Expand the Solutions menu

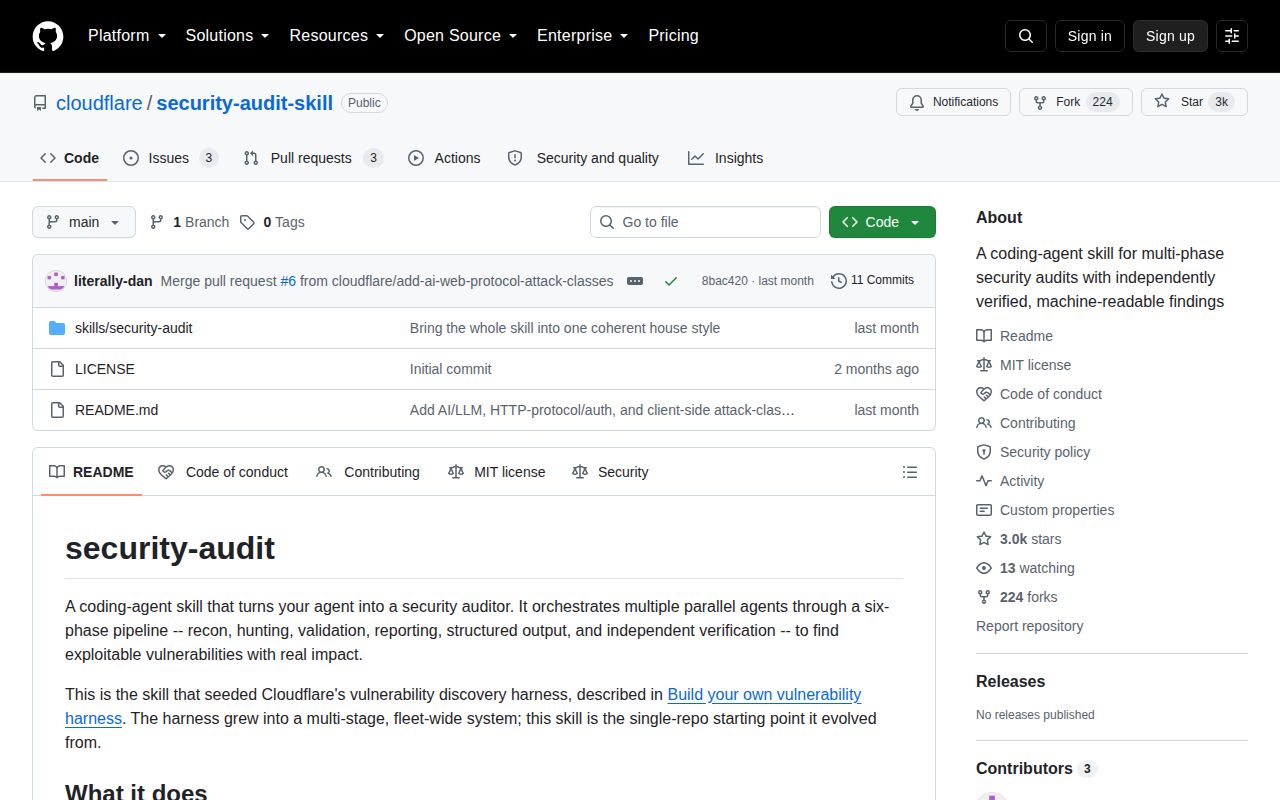(x=227, y=36)
